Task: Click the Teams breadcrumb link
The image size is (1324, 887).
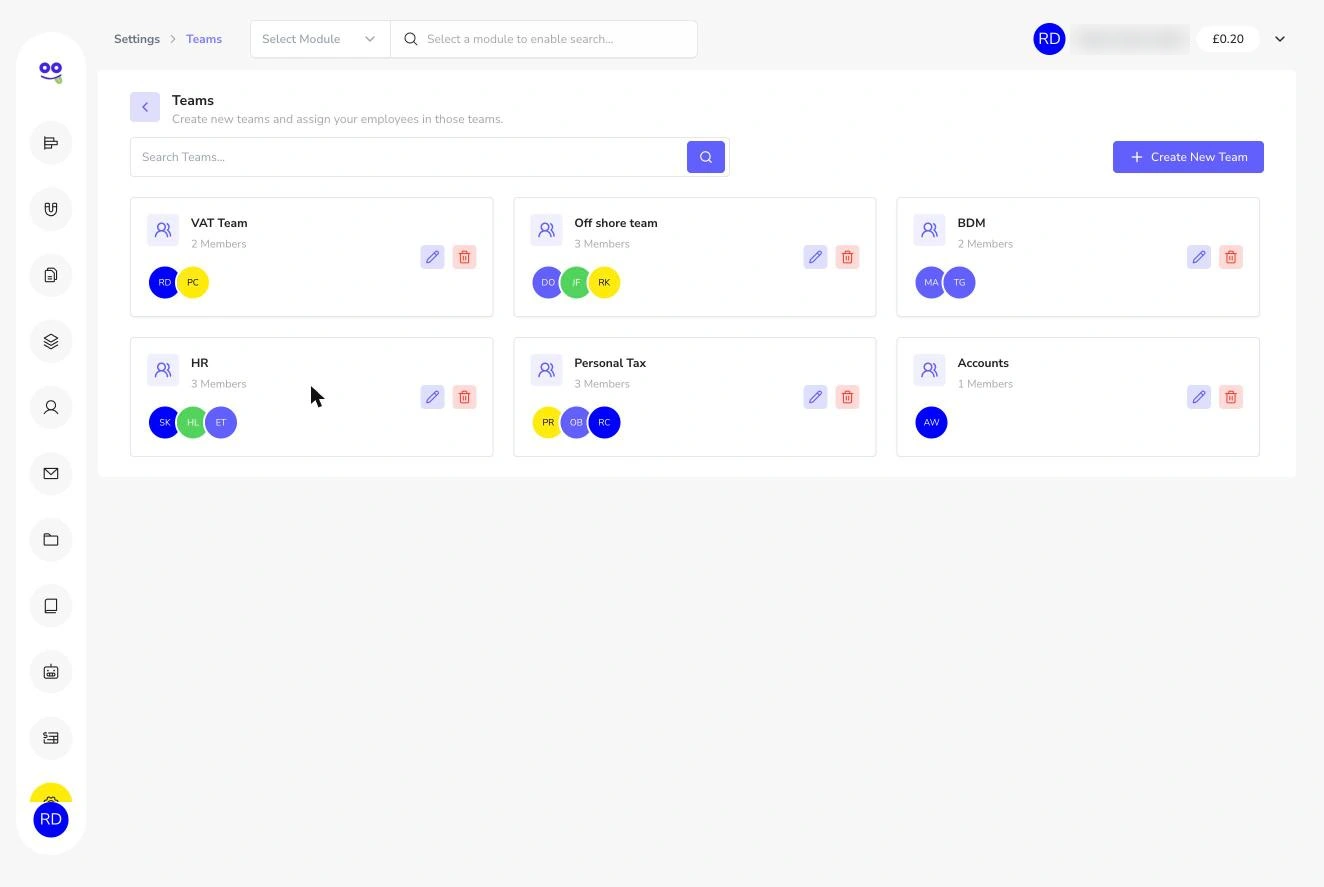Action: (204, 39)
